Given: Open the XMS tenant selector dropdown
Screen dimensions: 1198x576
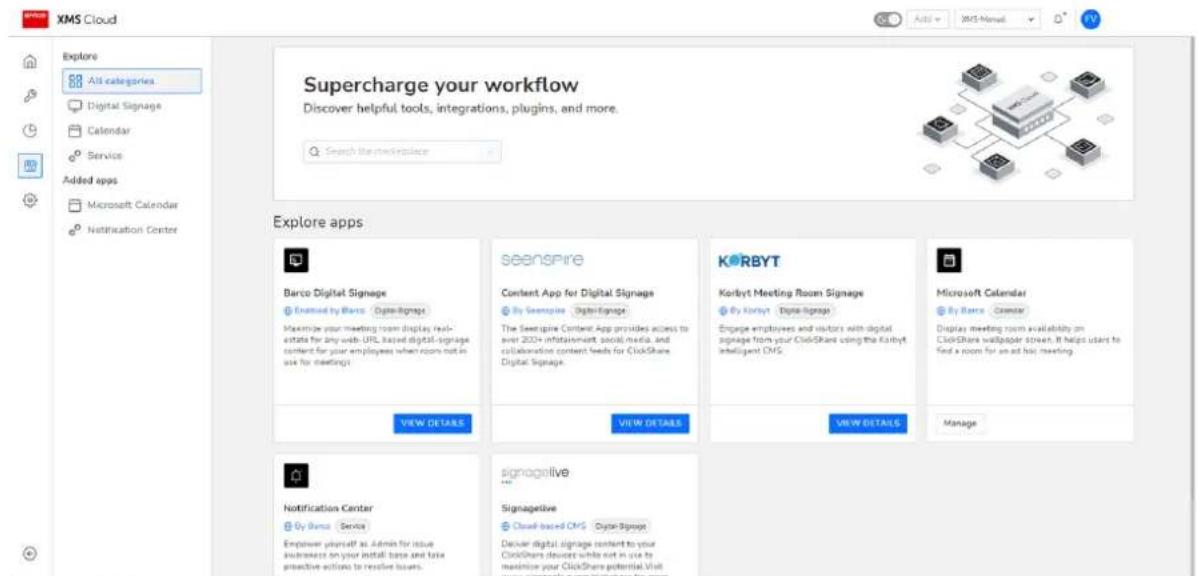Looking at the screenshot, I should [x=996, y=18].
